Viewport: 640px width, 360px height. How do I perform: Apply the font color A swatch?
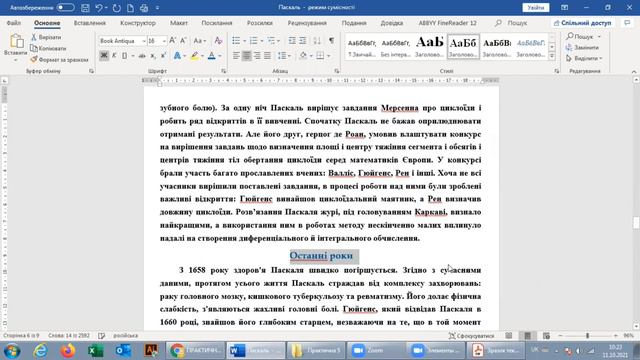click(x=211, y=56)
